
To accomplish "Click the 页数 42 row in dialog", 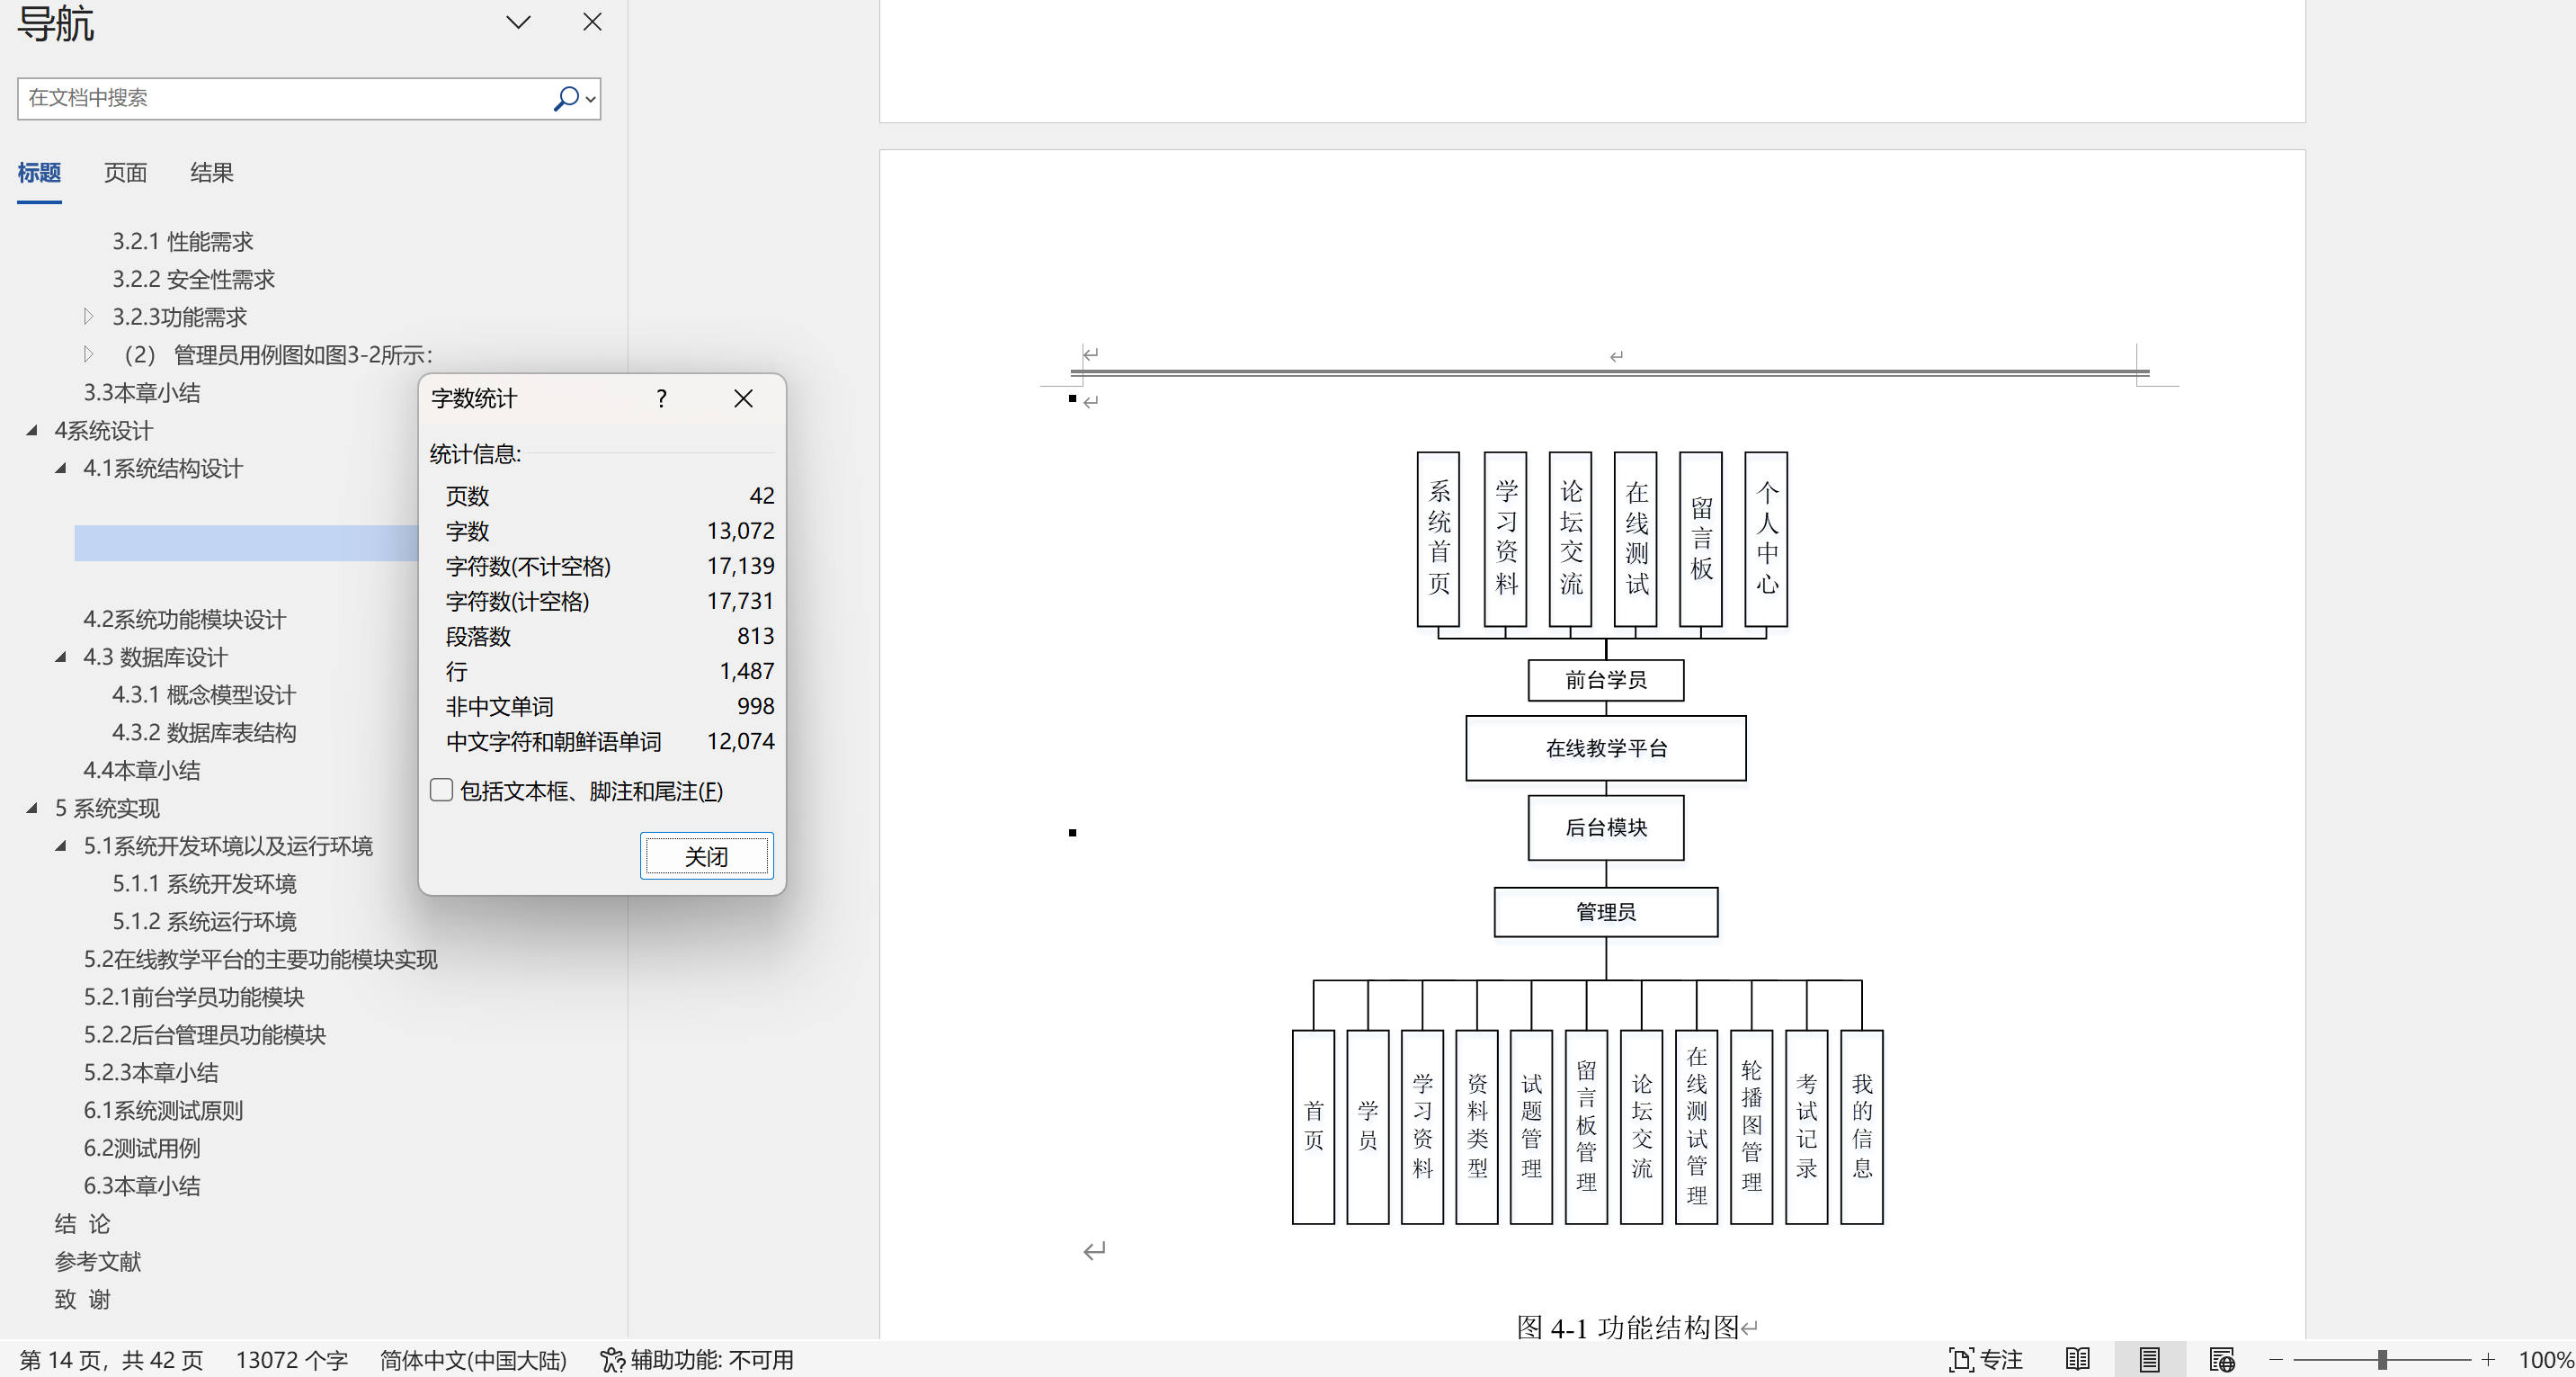I will 610,496.
